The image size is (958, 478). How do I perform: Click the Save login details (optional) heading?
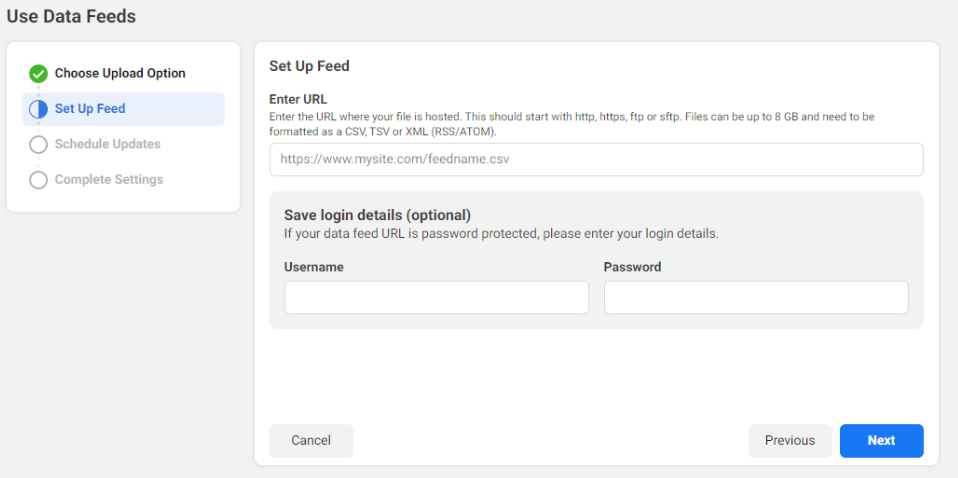377,215
